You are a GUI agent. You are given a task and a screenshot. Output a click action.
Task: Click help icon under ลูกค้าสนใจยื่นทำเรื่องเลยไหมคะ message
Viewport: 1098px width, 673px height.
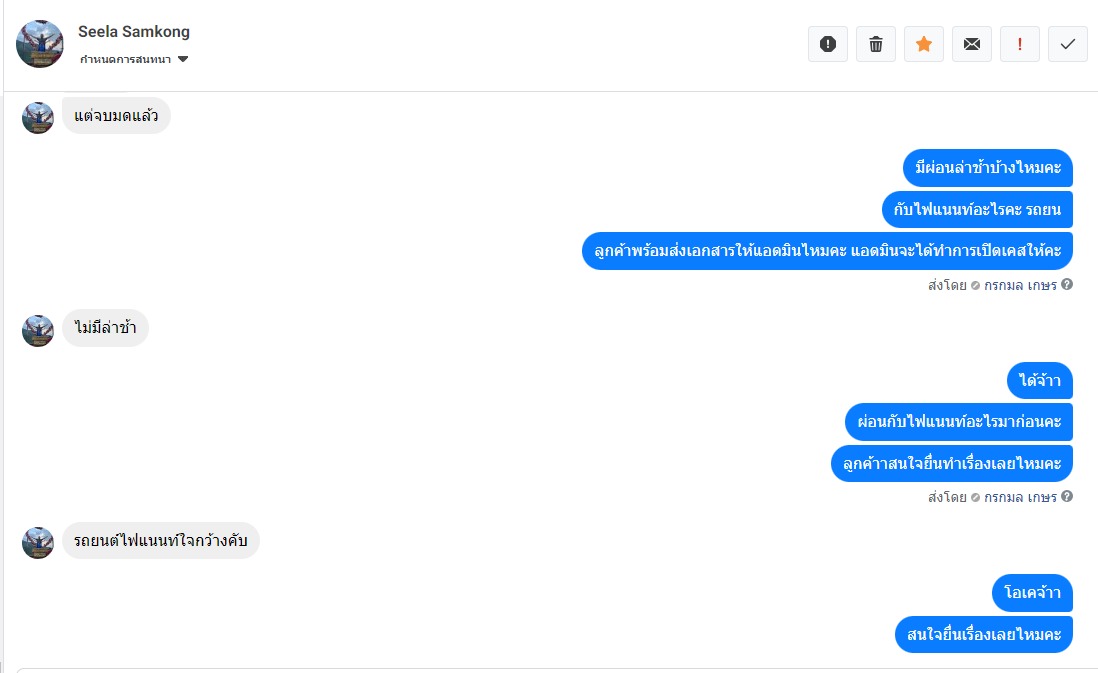click(x=1067, y=497)
